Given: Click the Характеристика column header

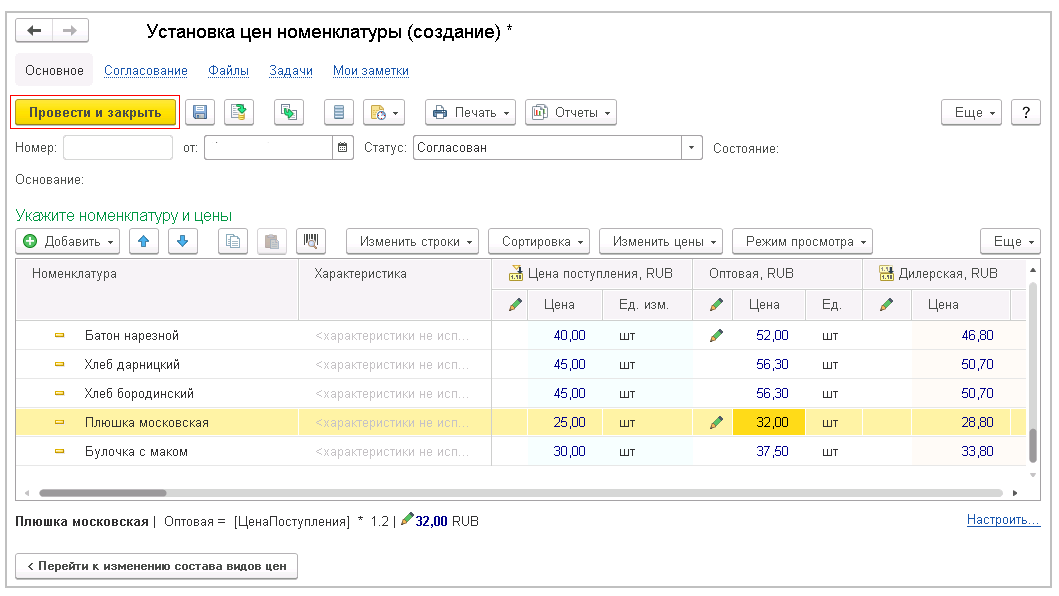Looking at the screenshot, I should (x=395, y=290).
